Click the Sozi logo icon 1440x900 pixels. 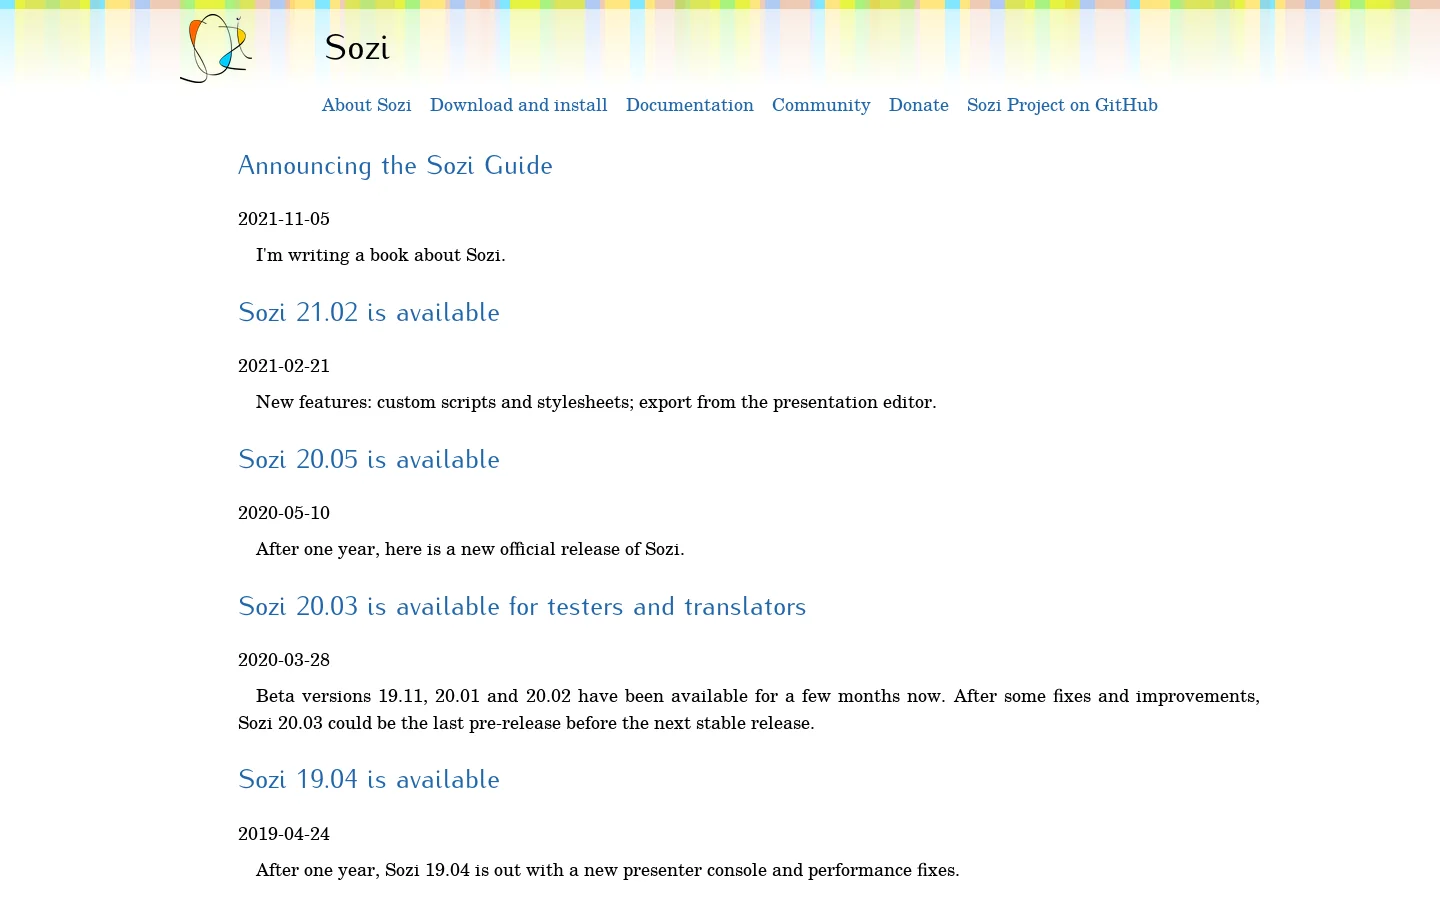tap(216, 48)
